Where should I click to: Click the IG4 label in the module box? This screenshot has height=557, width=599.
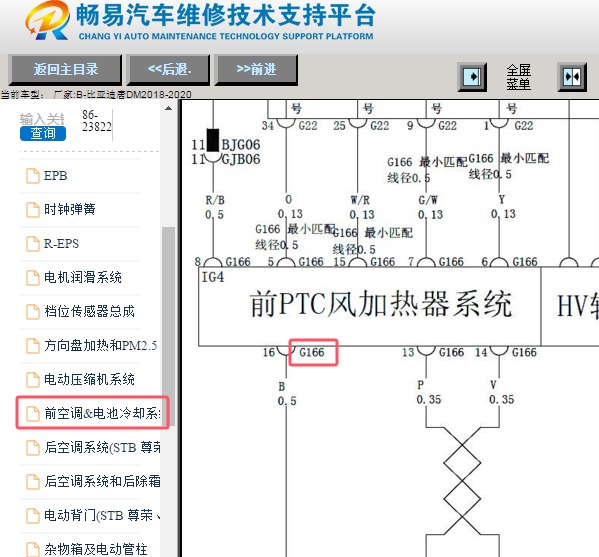[213, 277]
